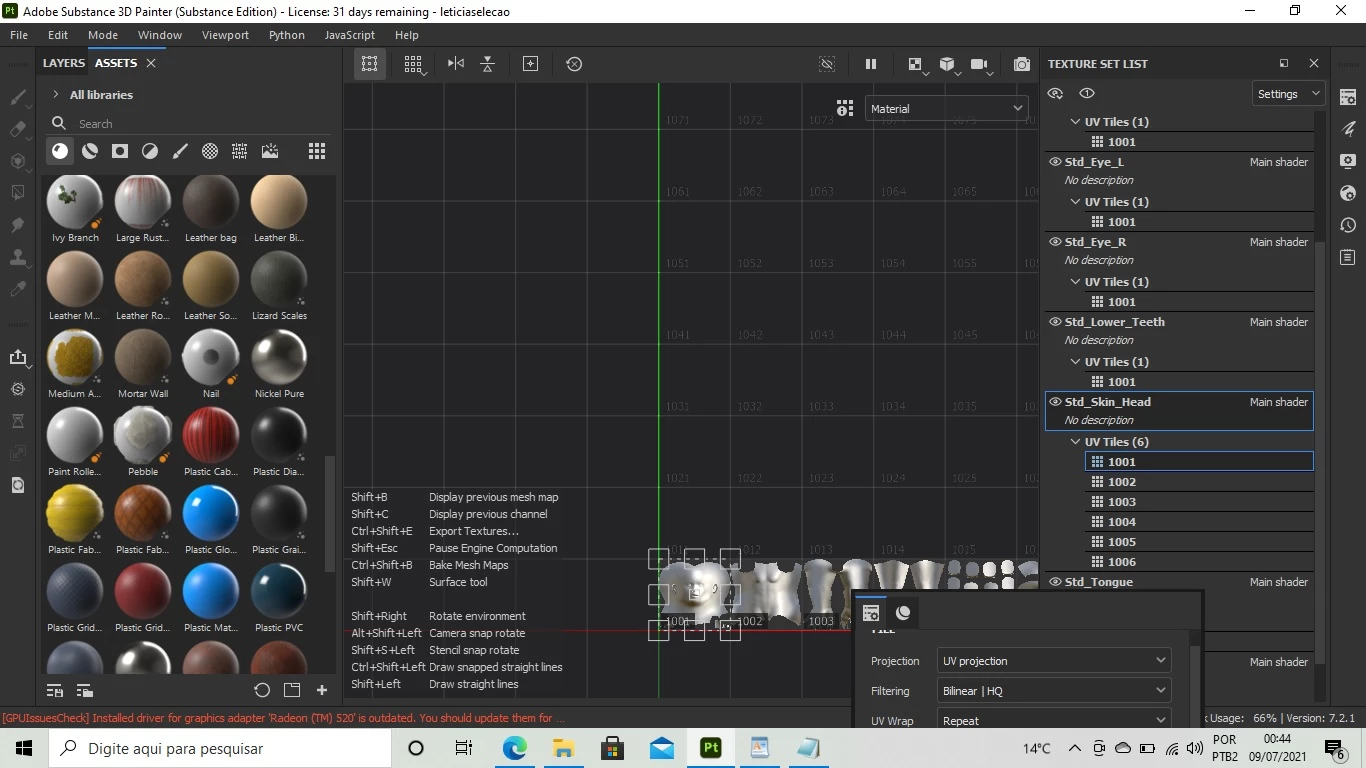The image size is (1366, 768).
Task: Open the Viewport menu
Action: pyautogui.click(x=225, y=35)
